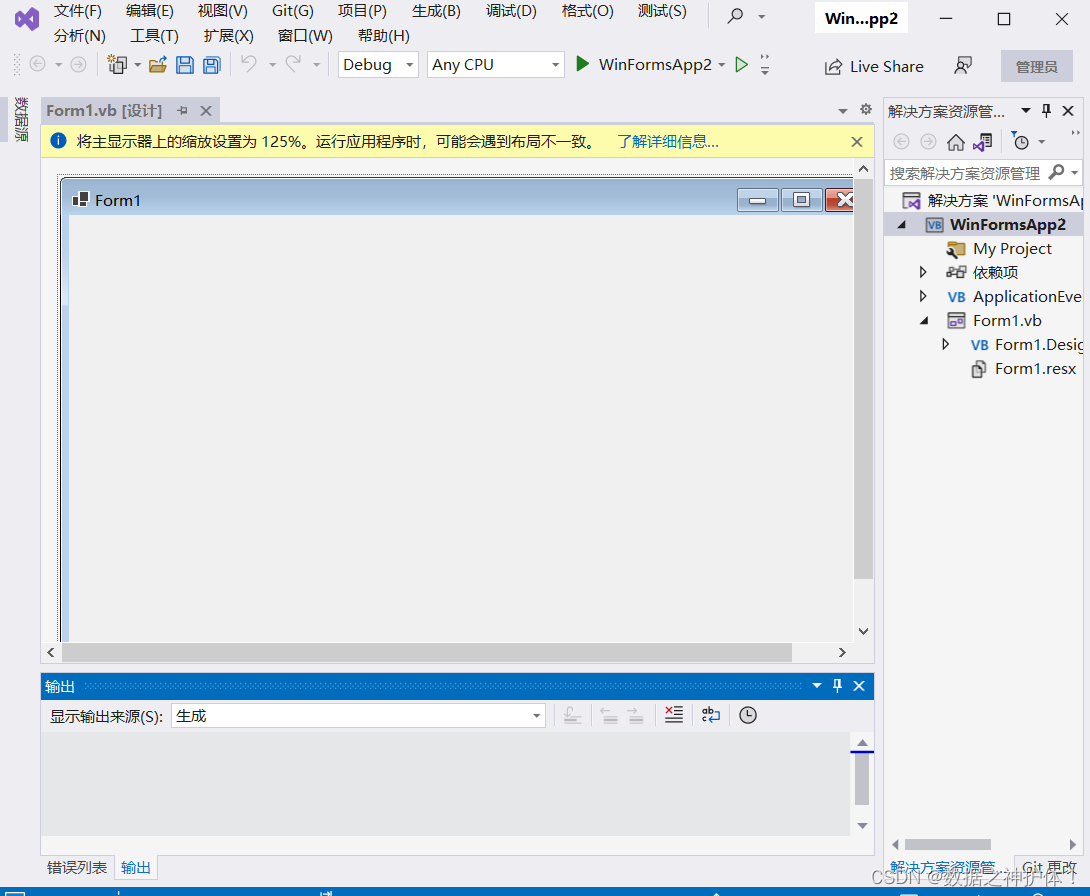
Task: Open the 生成(B) menu
Action: point(436,11)
